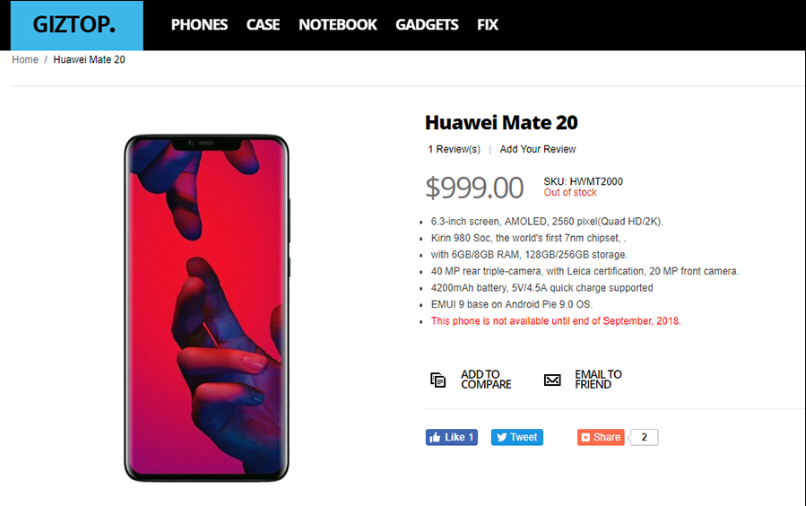Click the ADD TO COMPARE text
The image size is (806, 506).
pyautogui.click(x=486, y=380)
